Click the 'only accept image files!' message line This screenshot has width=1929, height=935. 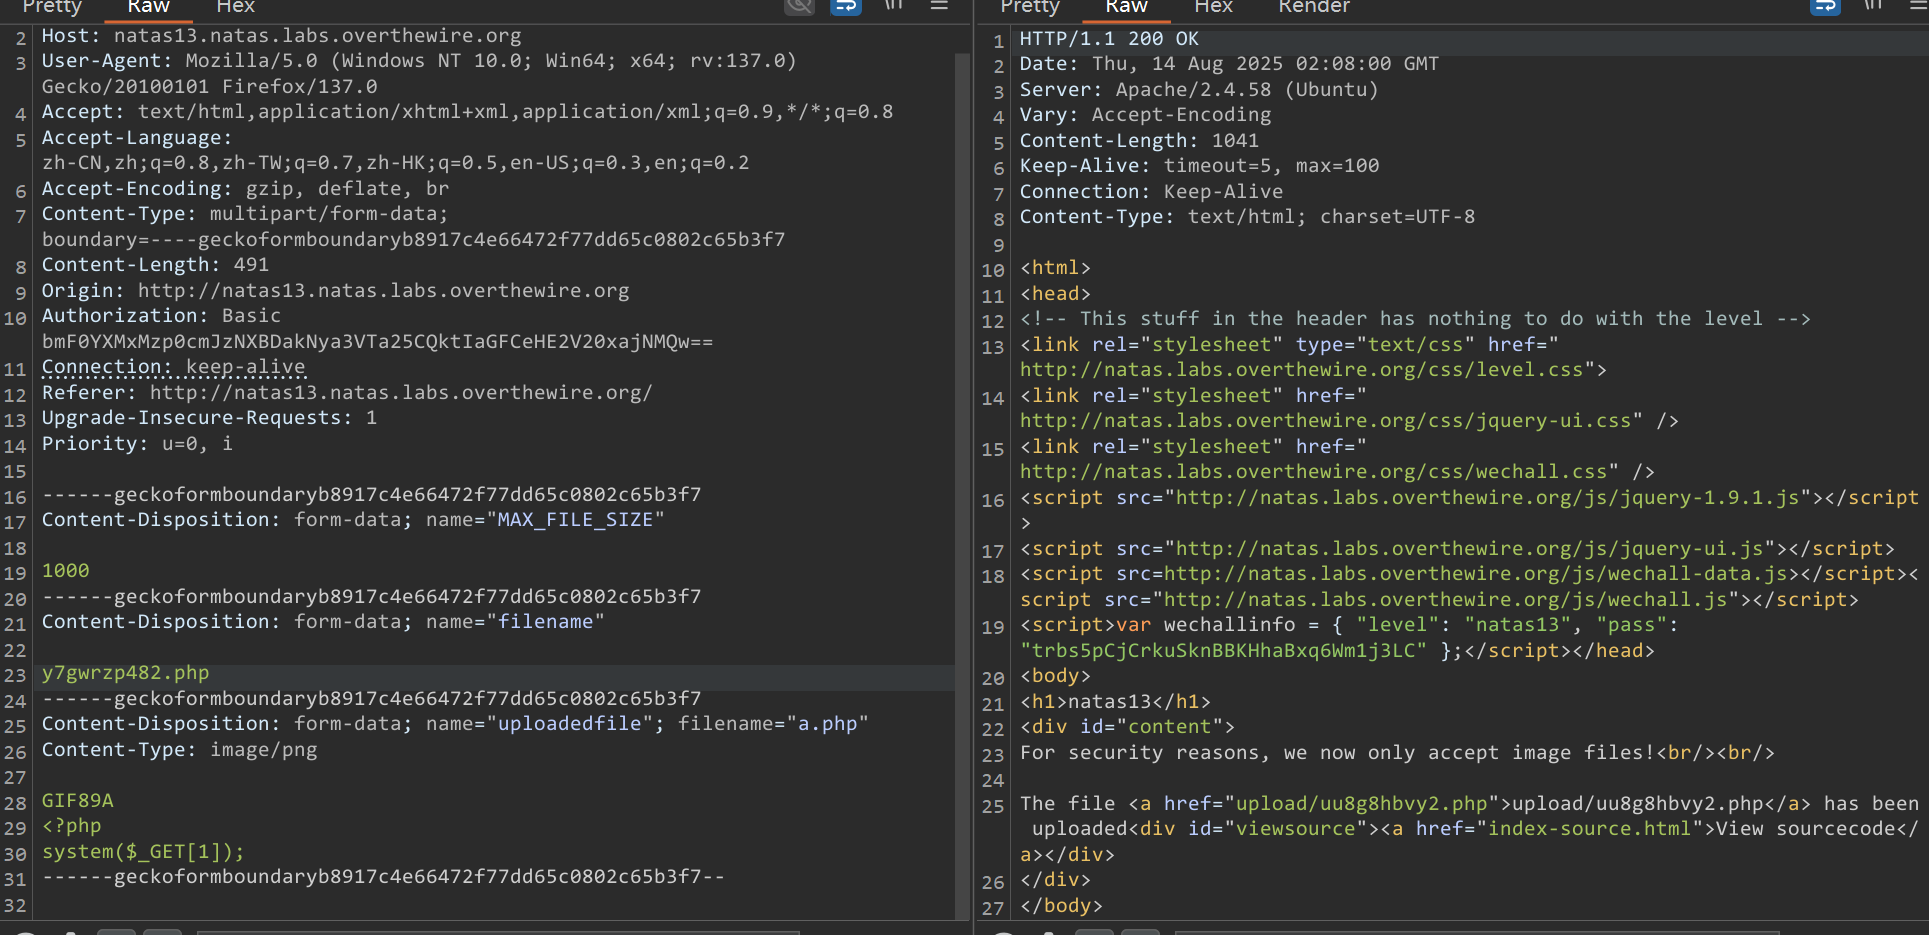pyautogui.click(x=1397, y=753)
